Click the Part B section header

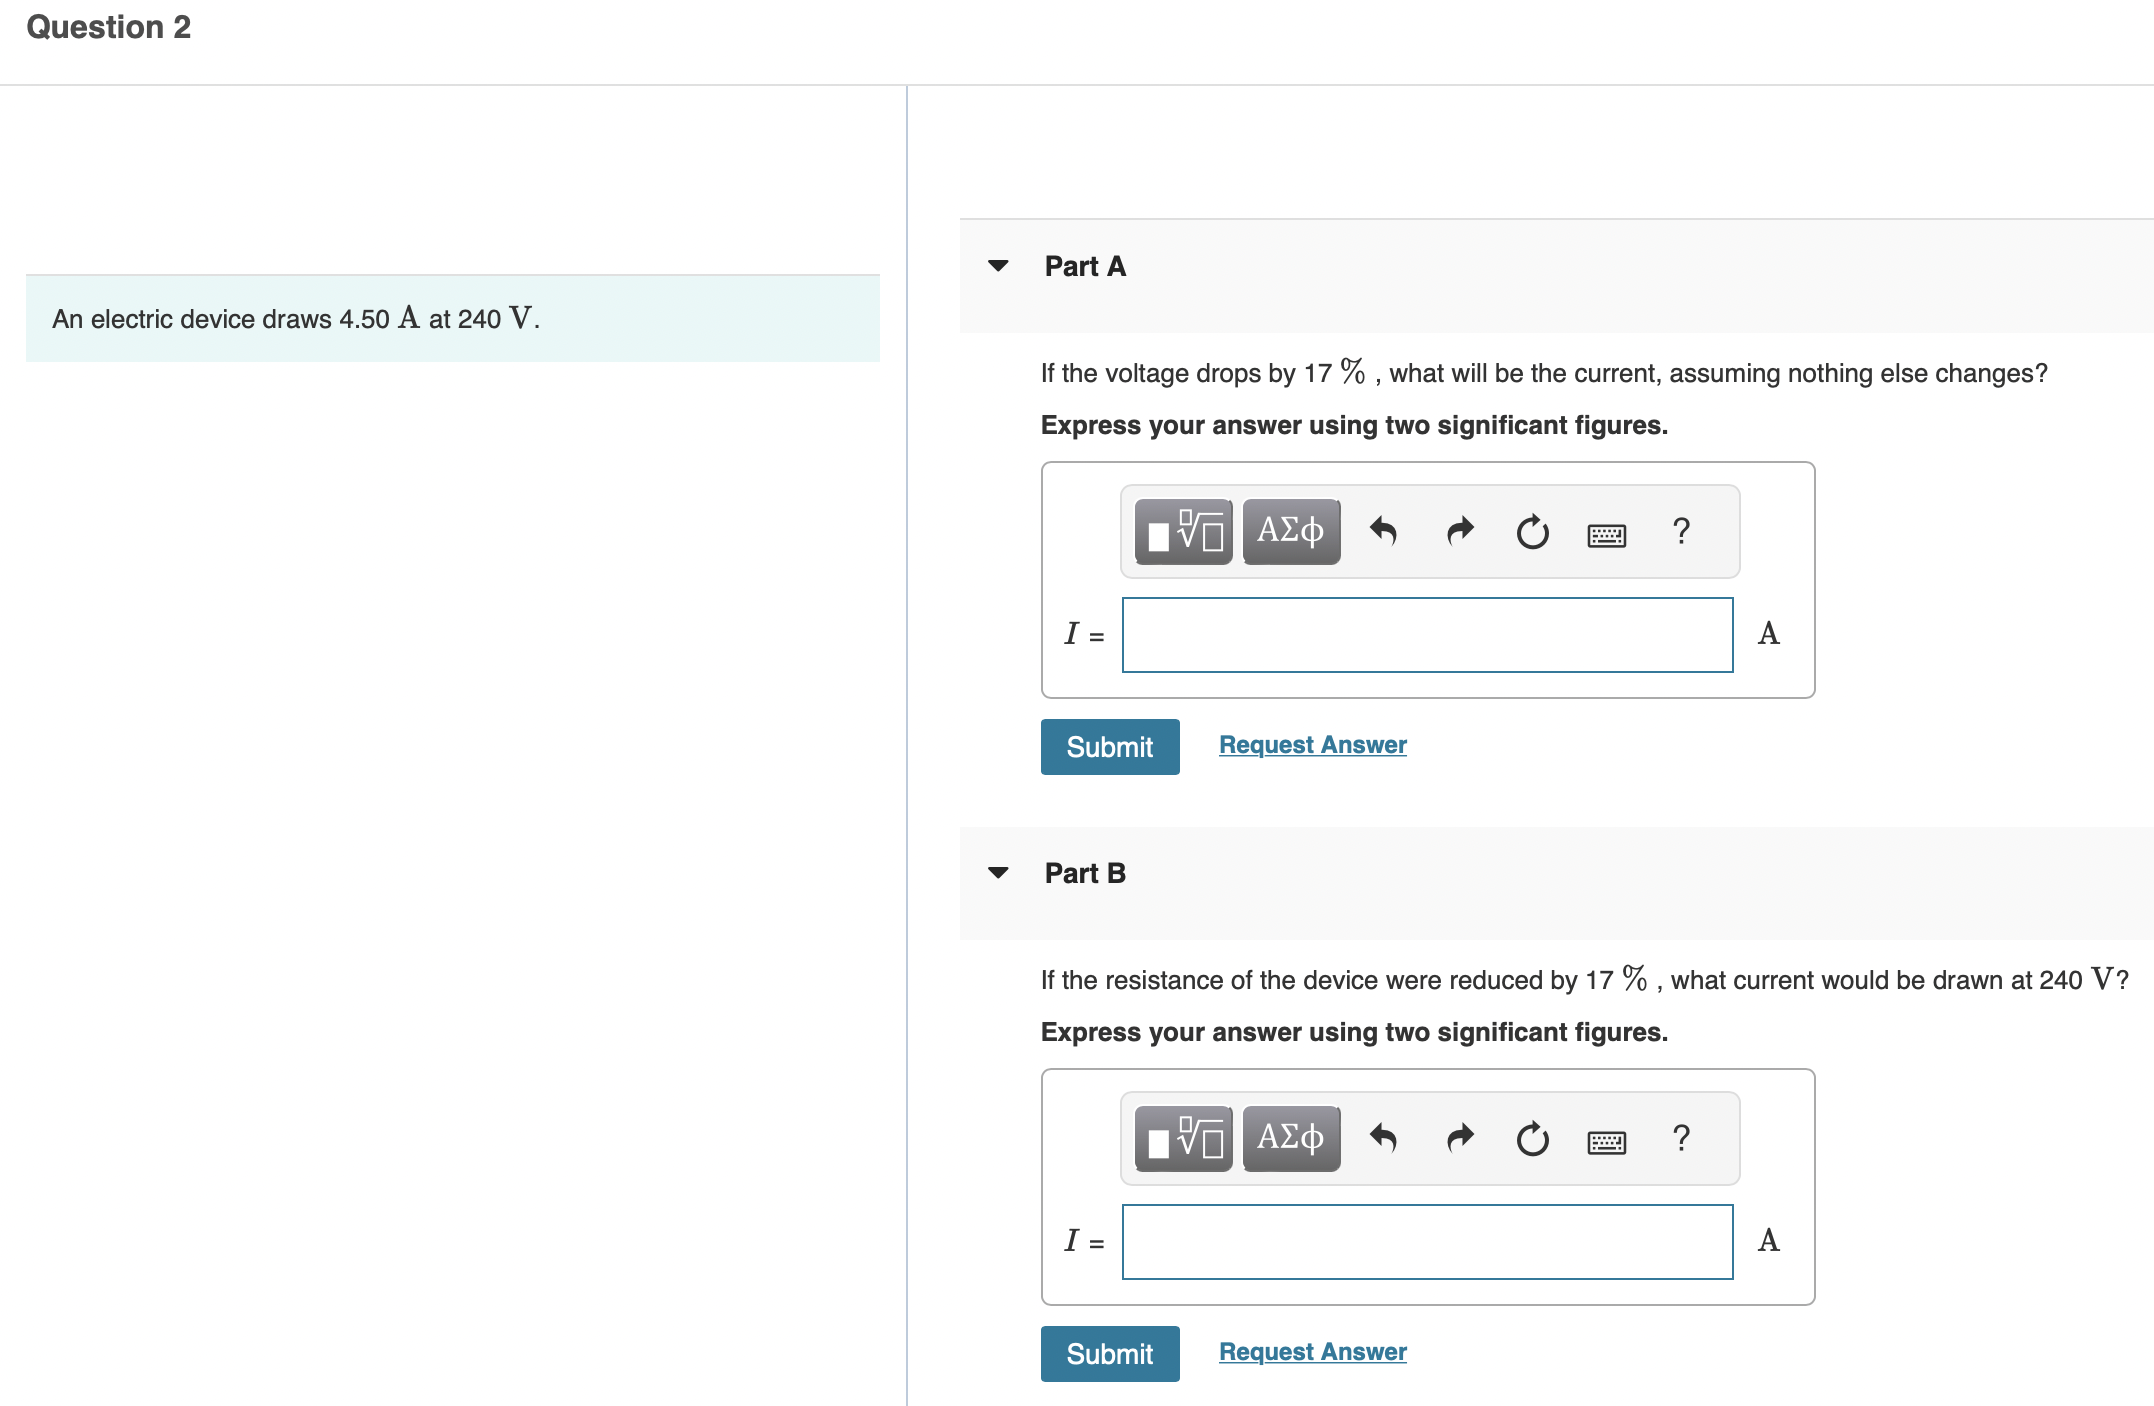click(1084, 871)
